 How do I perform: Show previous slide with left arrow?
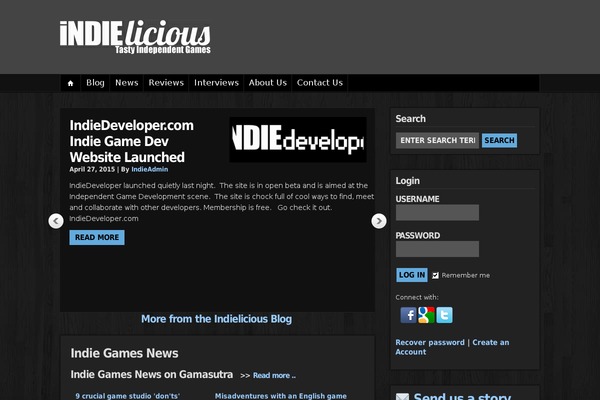(56, 221)
